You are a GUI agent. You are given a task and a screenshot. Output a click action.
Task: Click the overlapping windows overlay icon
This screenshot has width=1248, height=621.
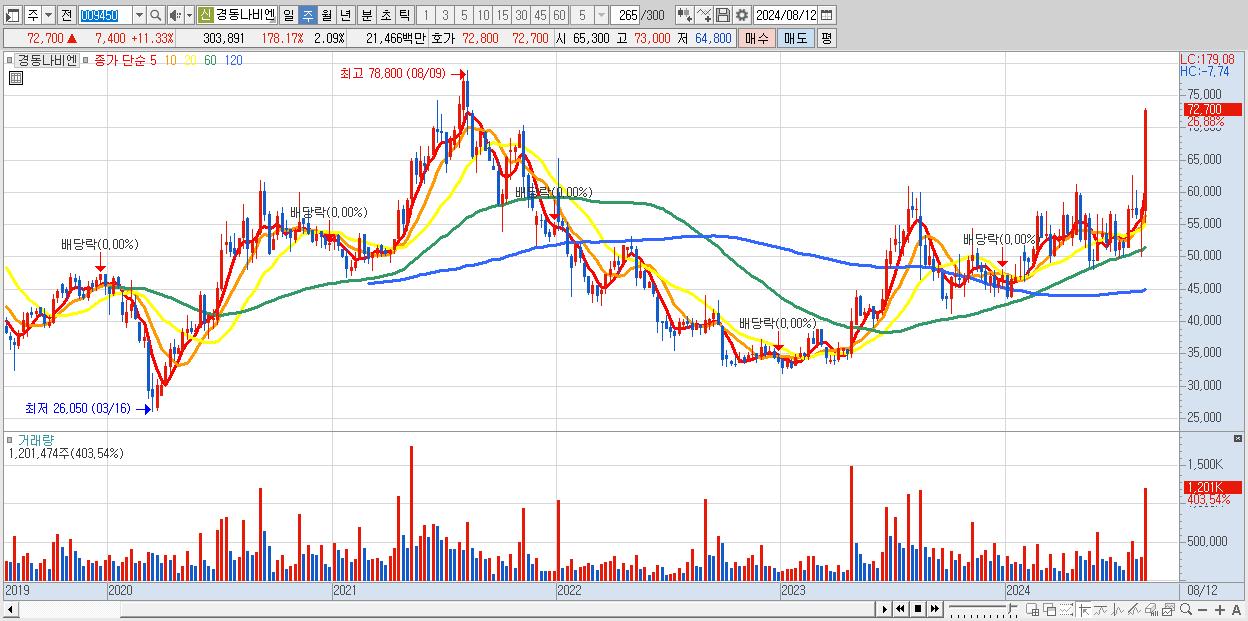[x=1049, y=610]
